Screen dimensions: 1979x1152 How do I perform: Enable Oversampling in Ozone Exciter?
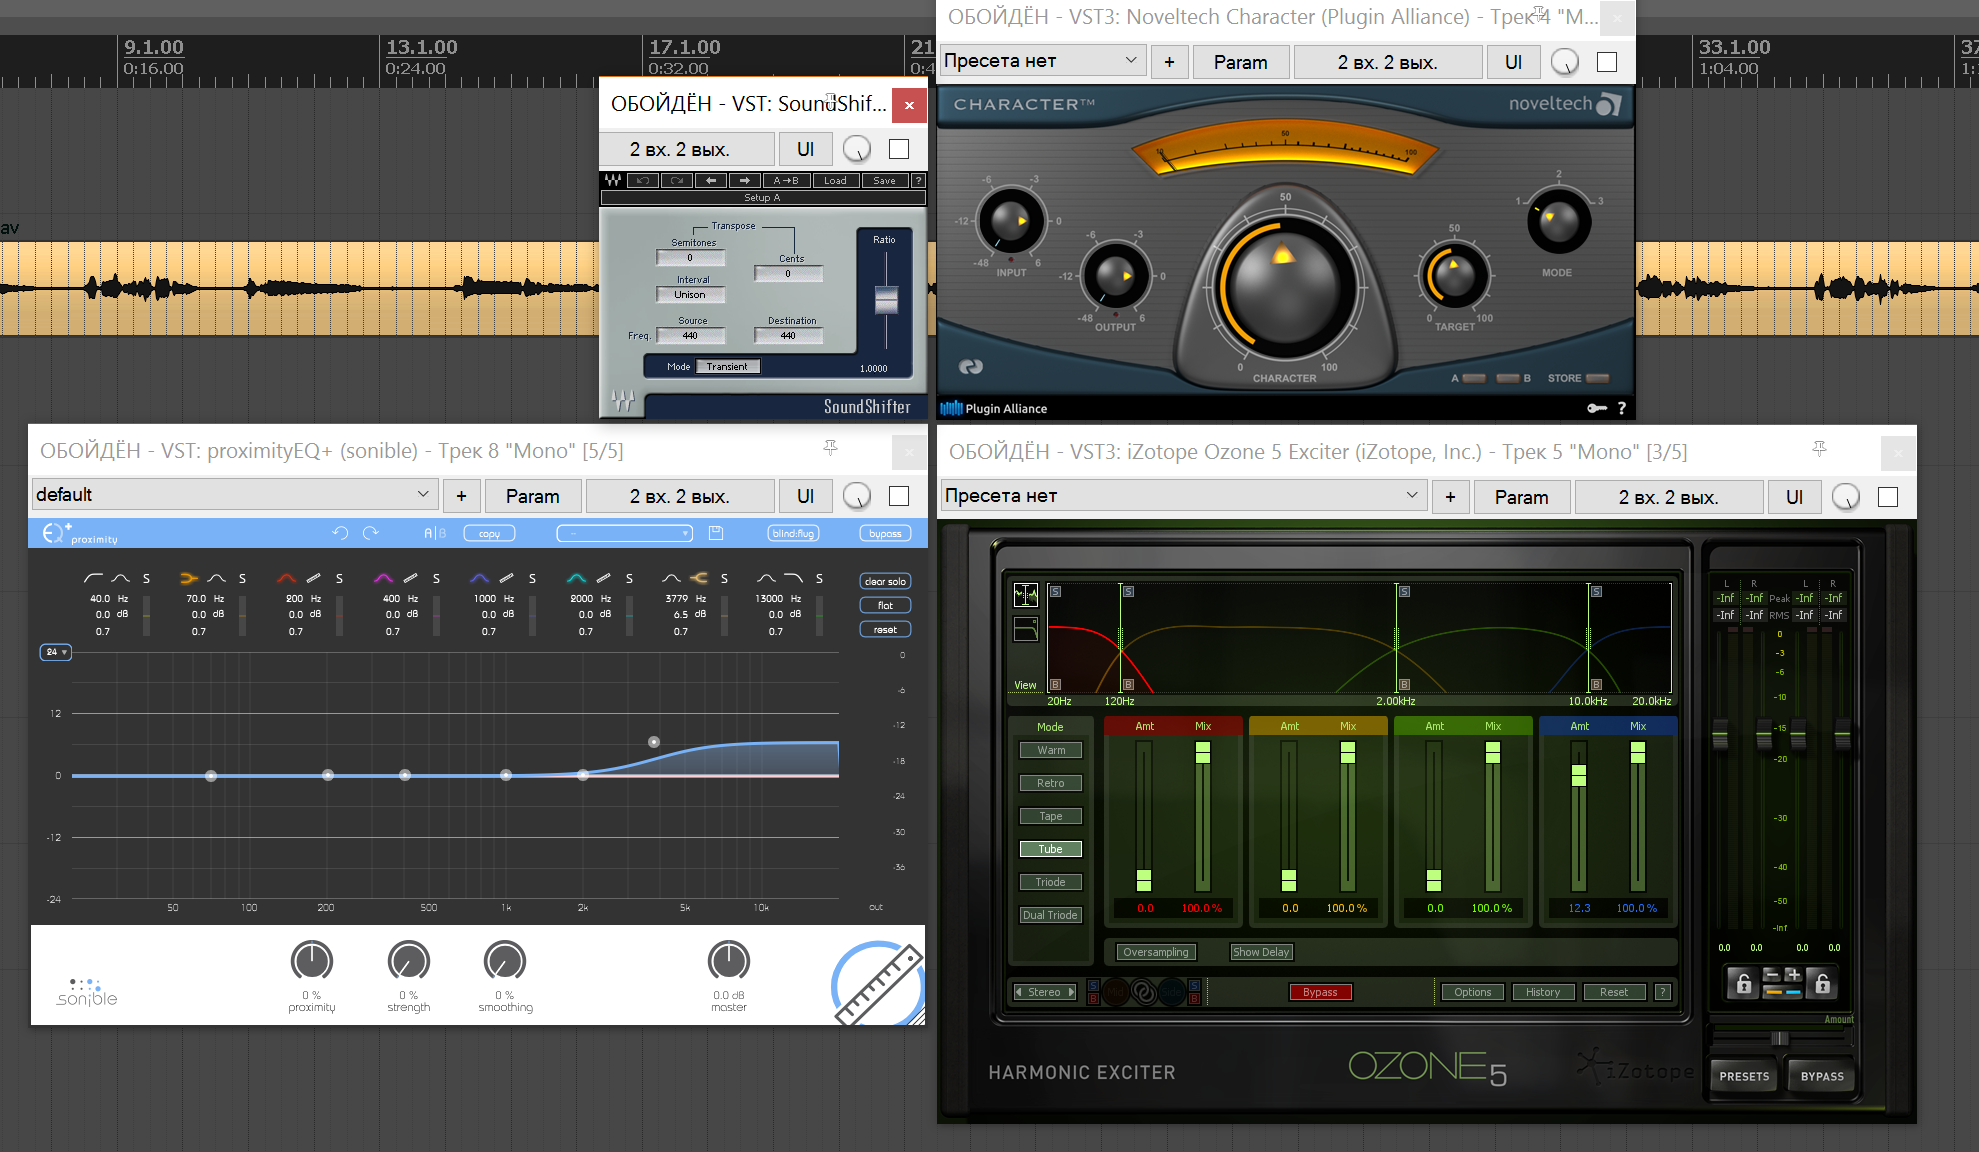tap(1155, 952)
